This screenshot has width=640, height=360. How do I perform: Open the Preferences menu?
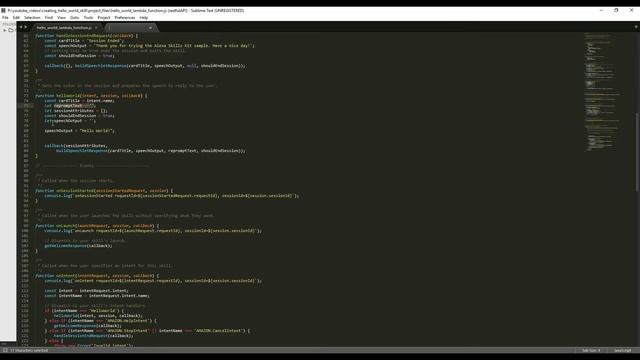125,18
